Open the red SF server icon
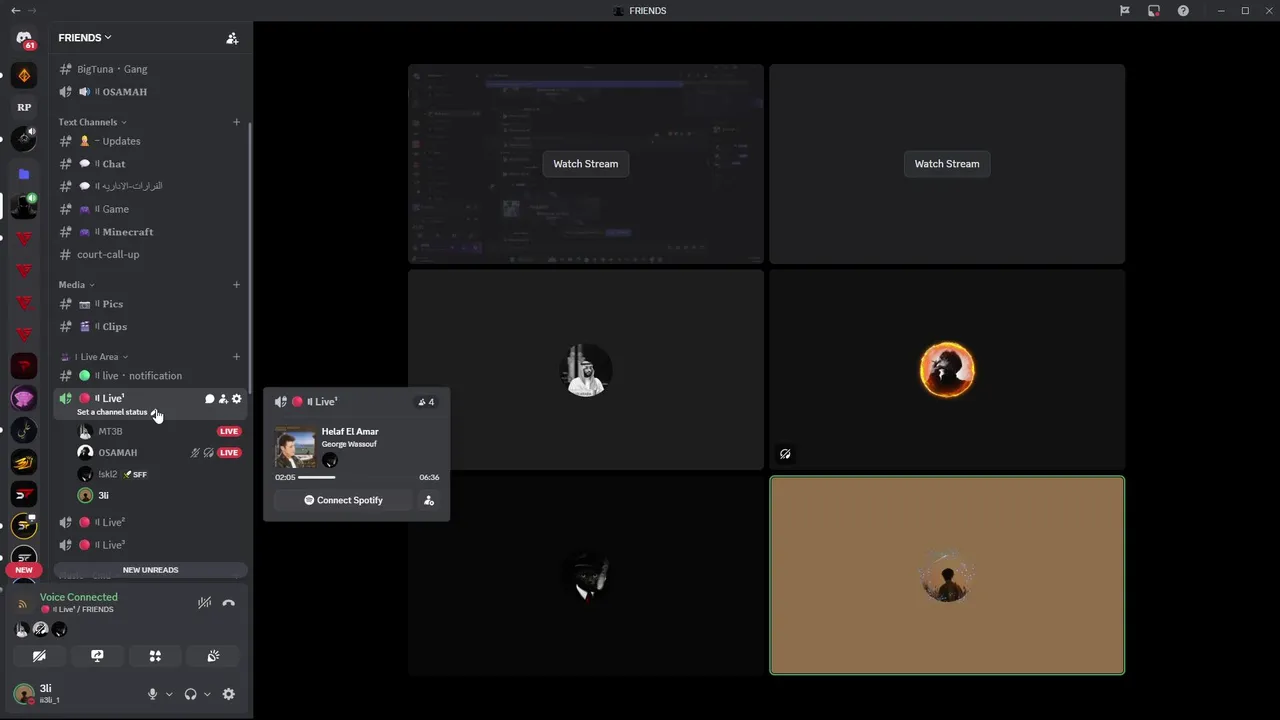 24,494
